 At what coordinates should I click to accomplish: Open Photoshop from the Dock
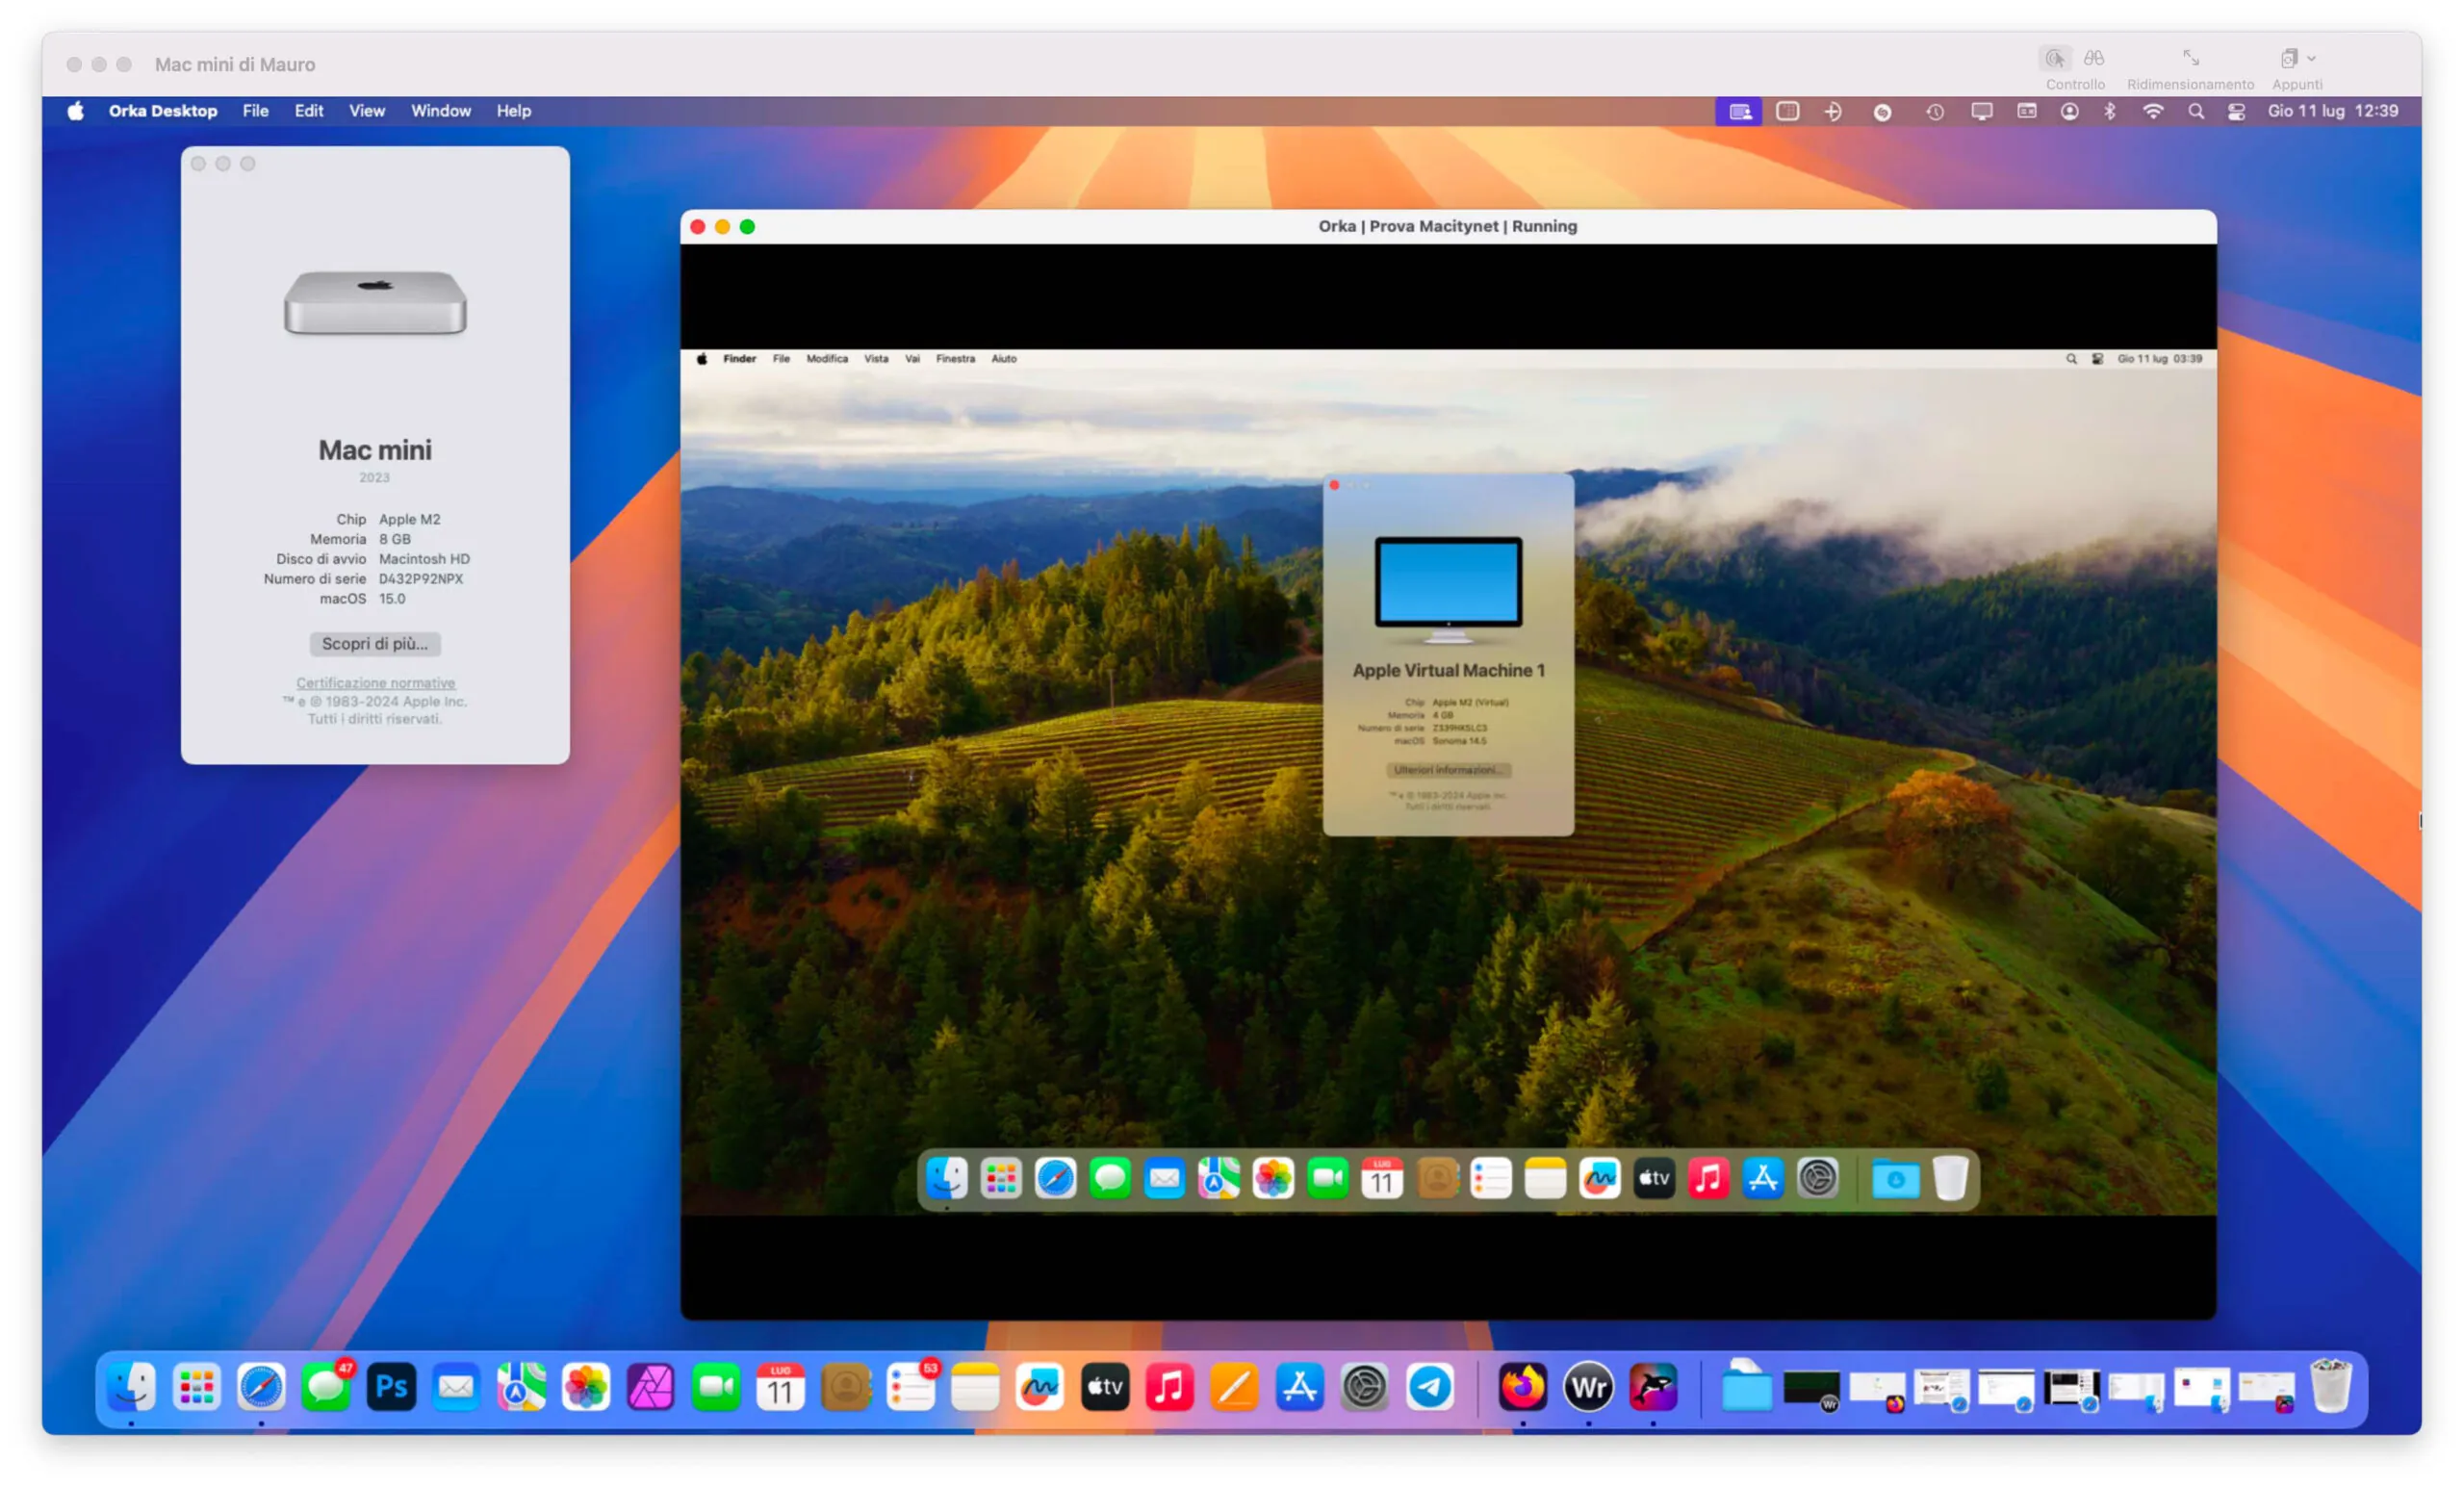click(391, 1388)
